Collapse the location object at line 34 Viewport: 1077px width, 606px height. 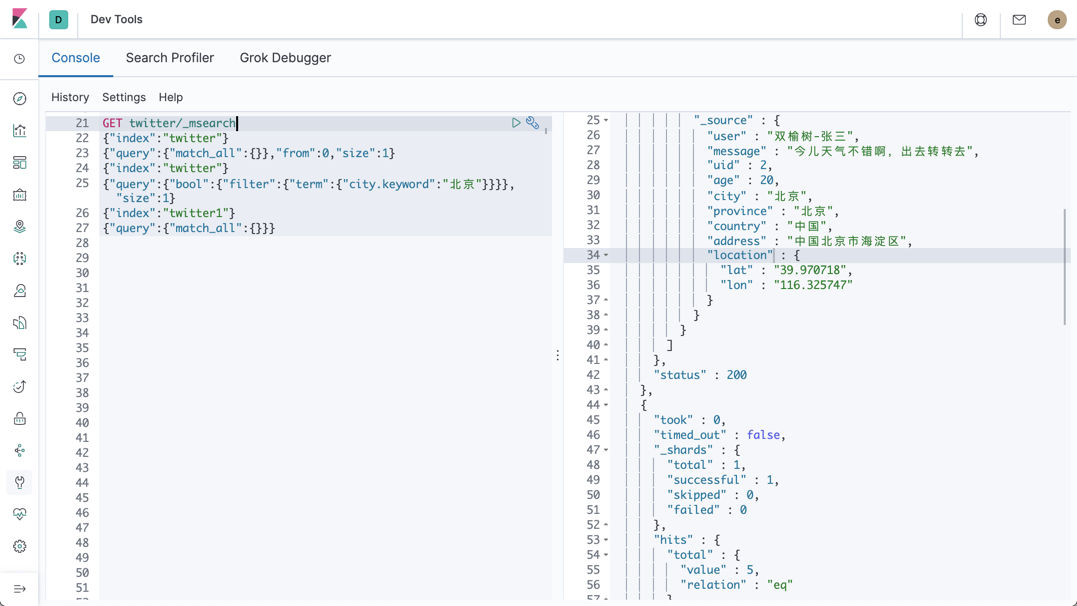pyautogui.click(x=605, y=255)
